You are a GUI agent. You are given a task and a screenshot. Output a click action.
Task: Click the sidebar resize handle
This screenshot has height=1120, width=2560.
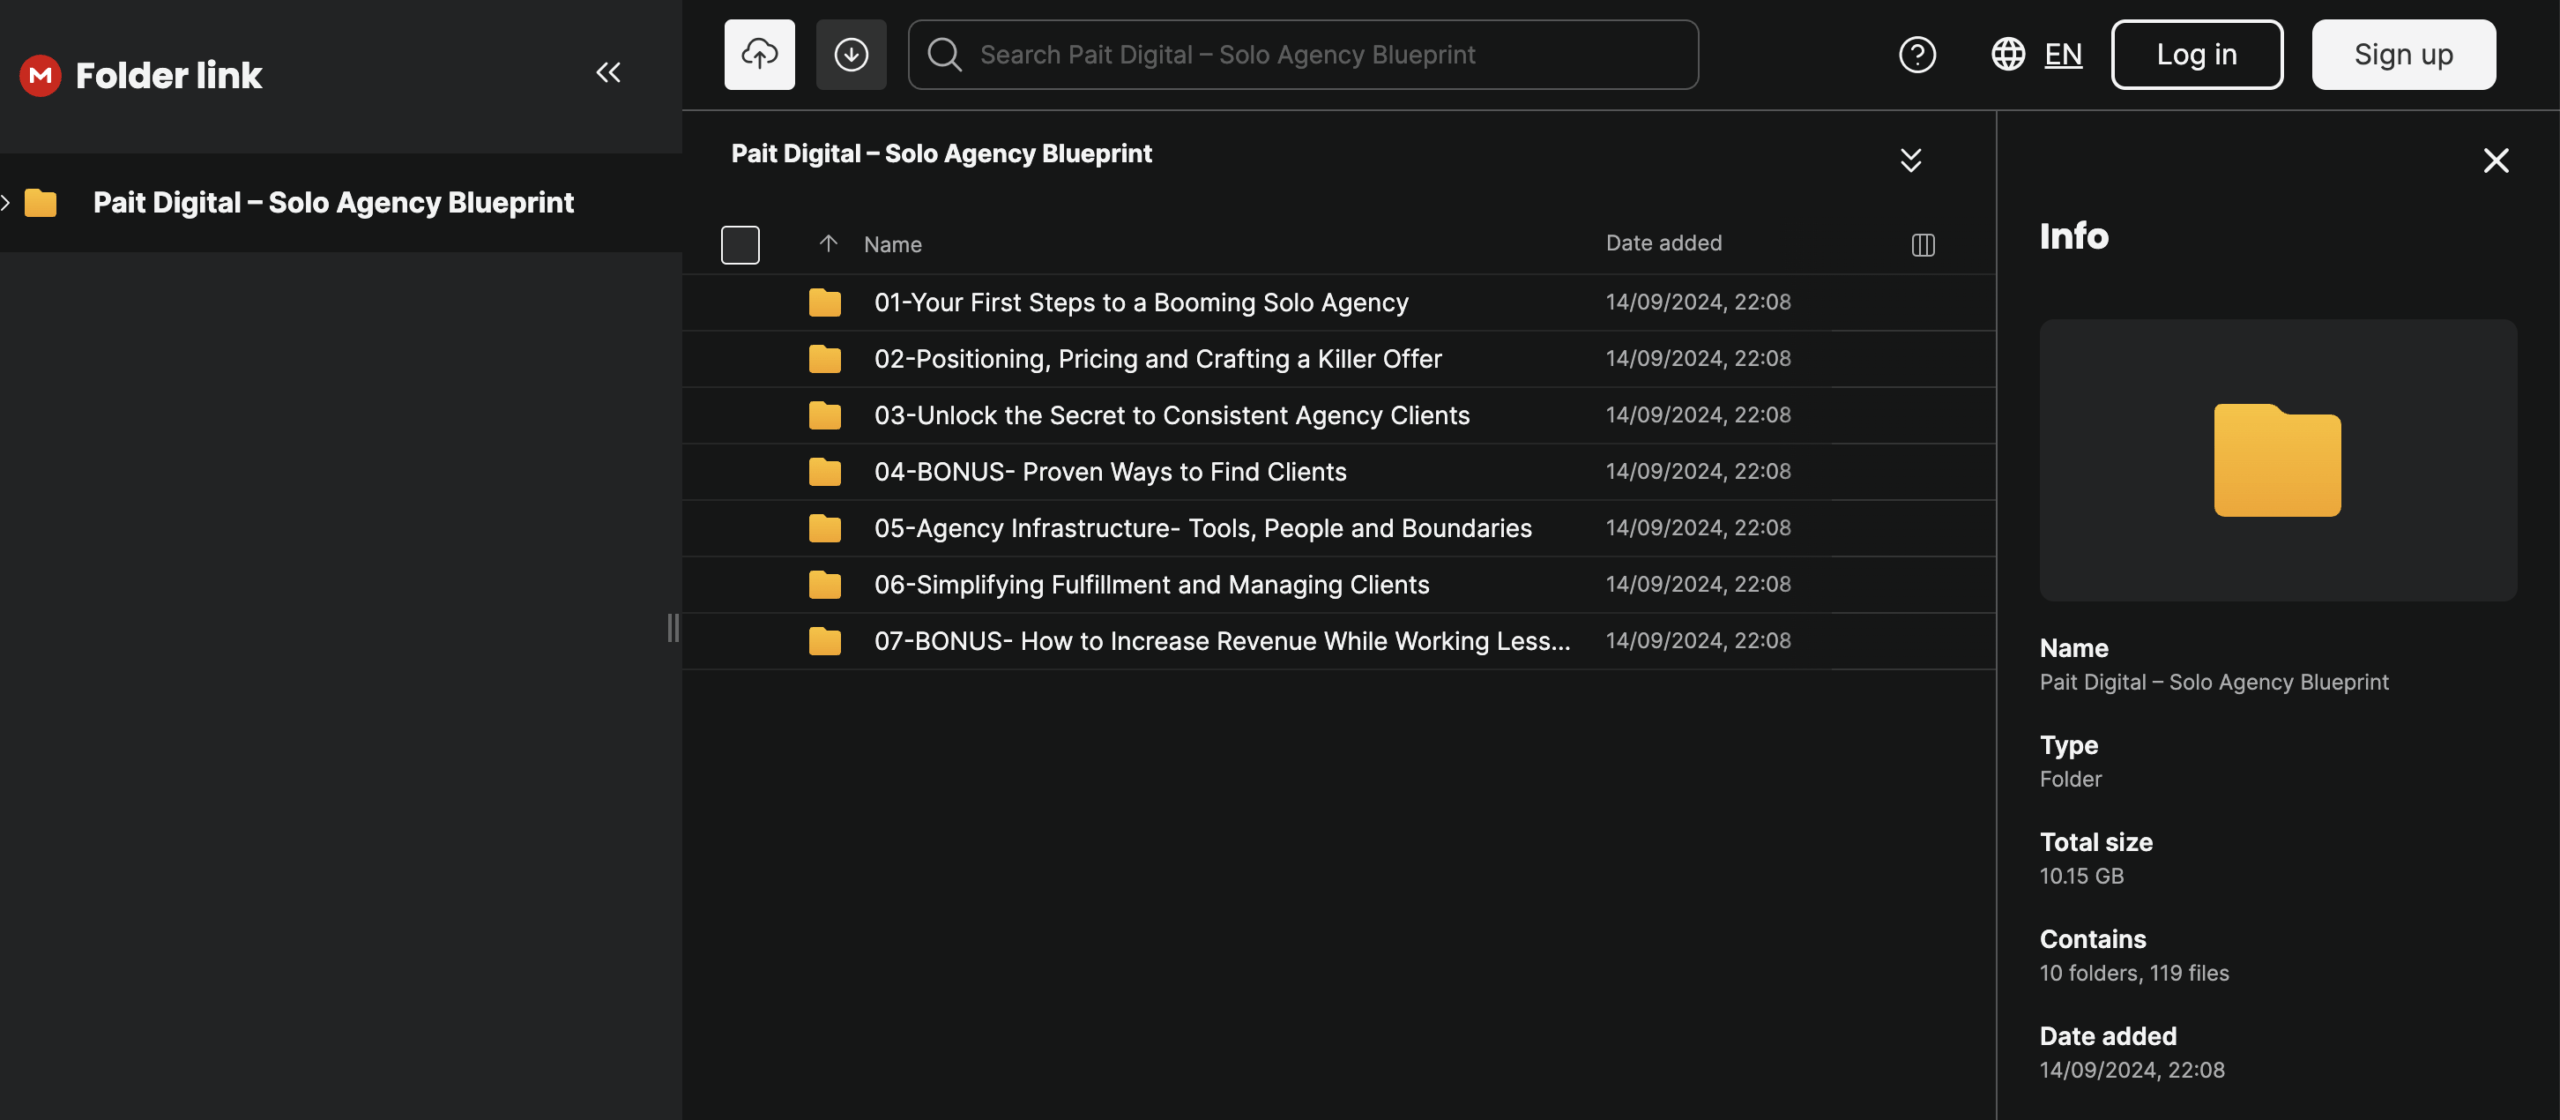[x=673, y=628]
